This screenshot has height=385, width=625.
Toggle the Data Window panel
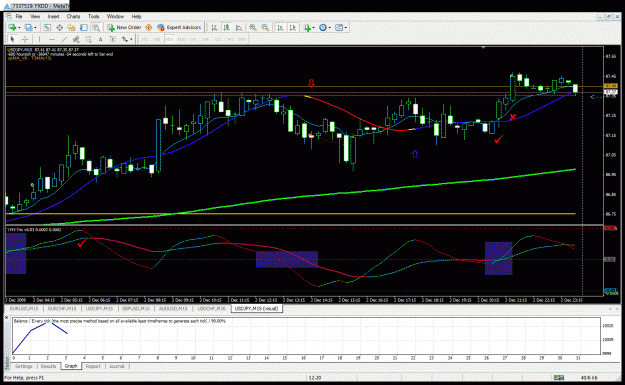[59, 28]
